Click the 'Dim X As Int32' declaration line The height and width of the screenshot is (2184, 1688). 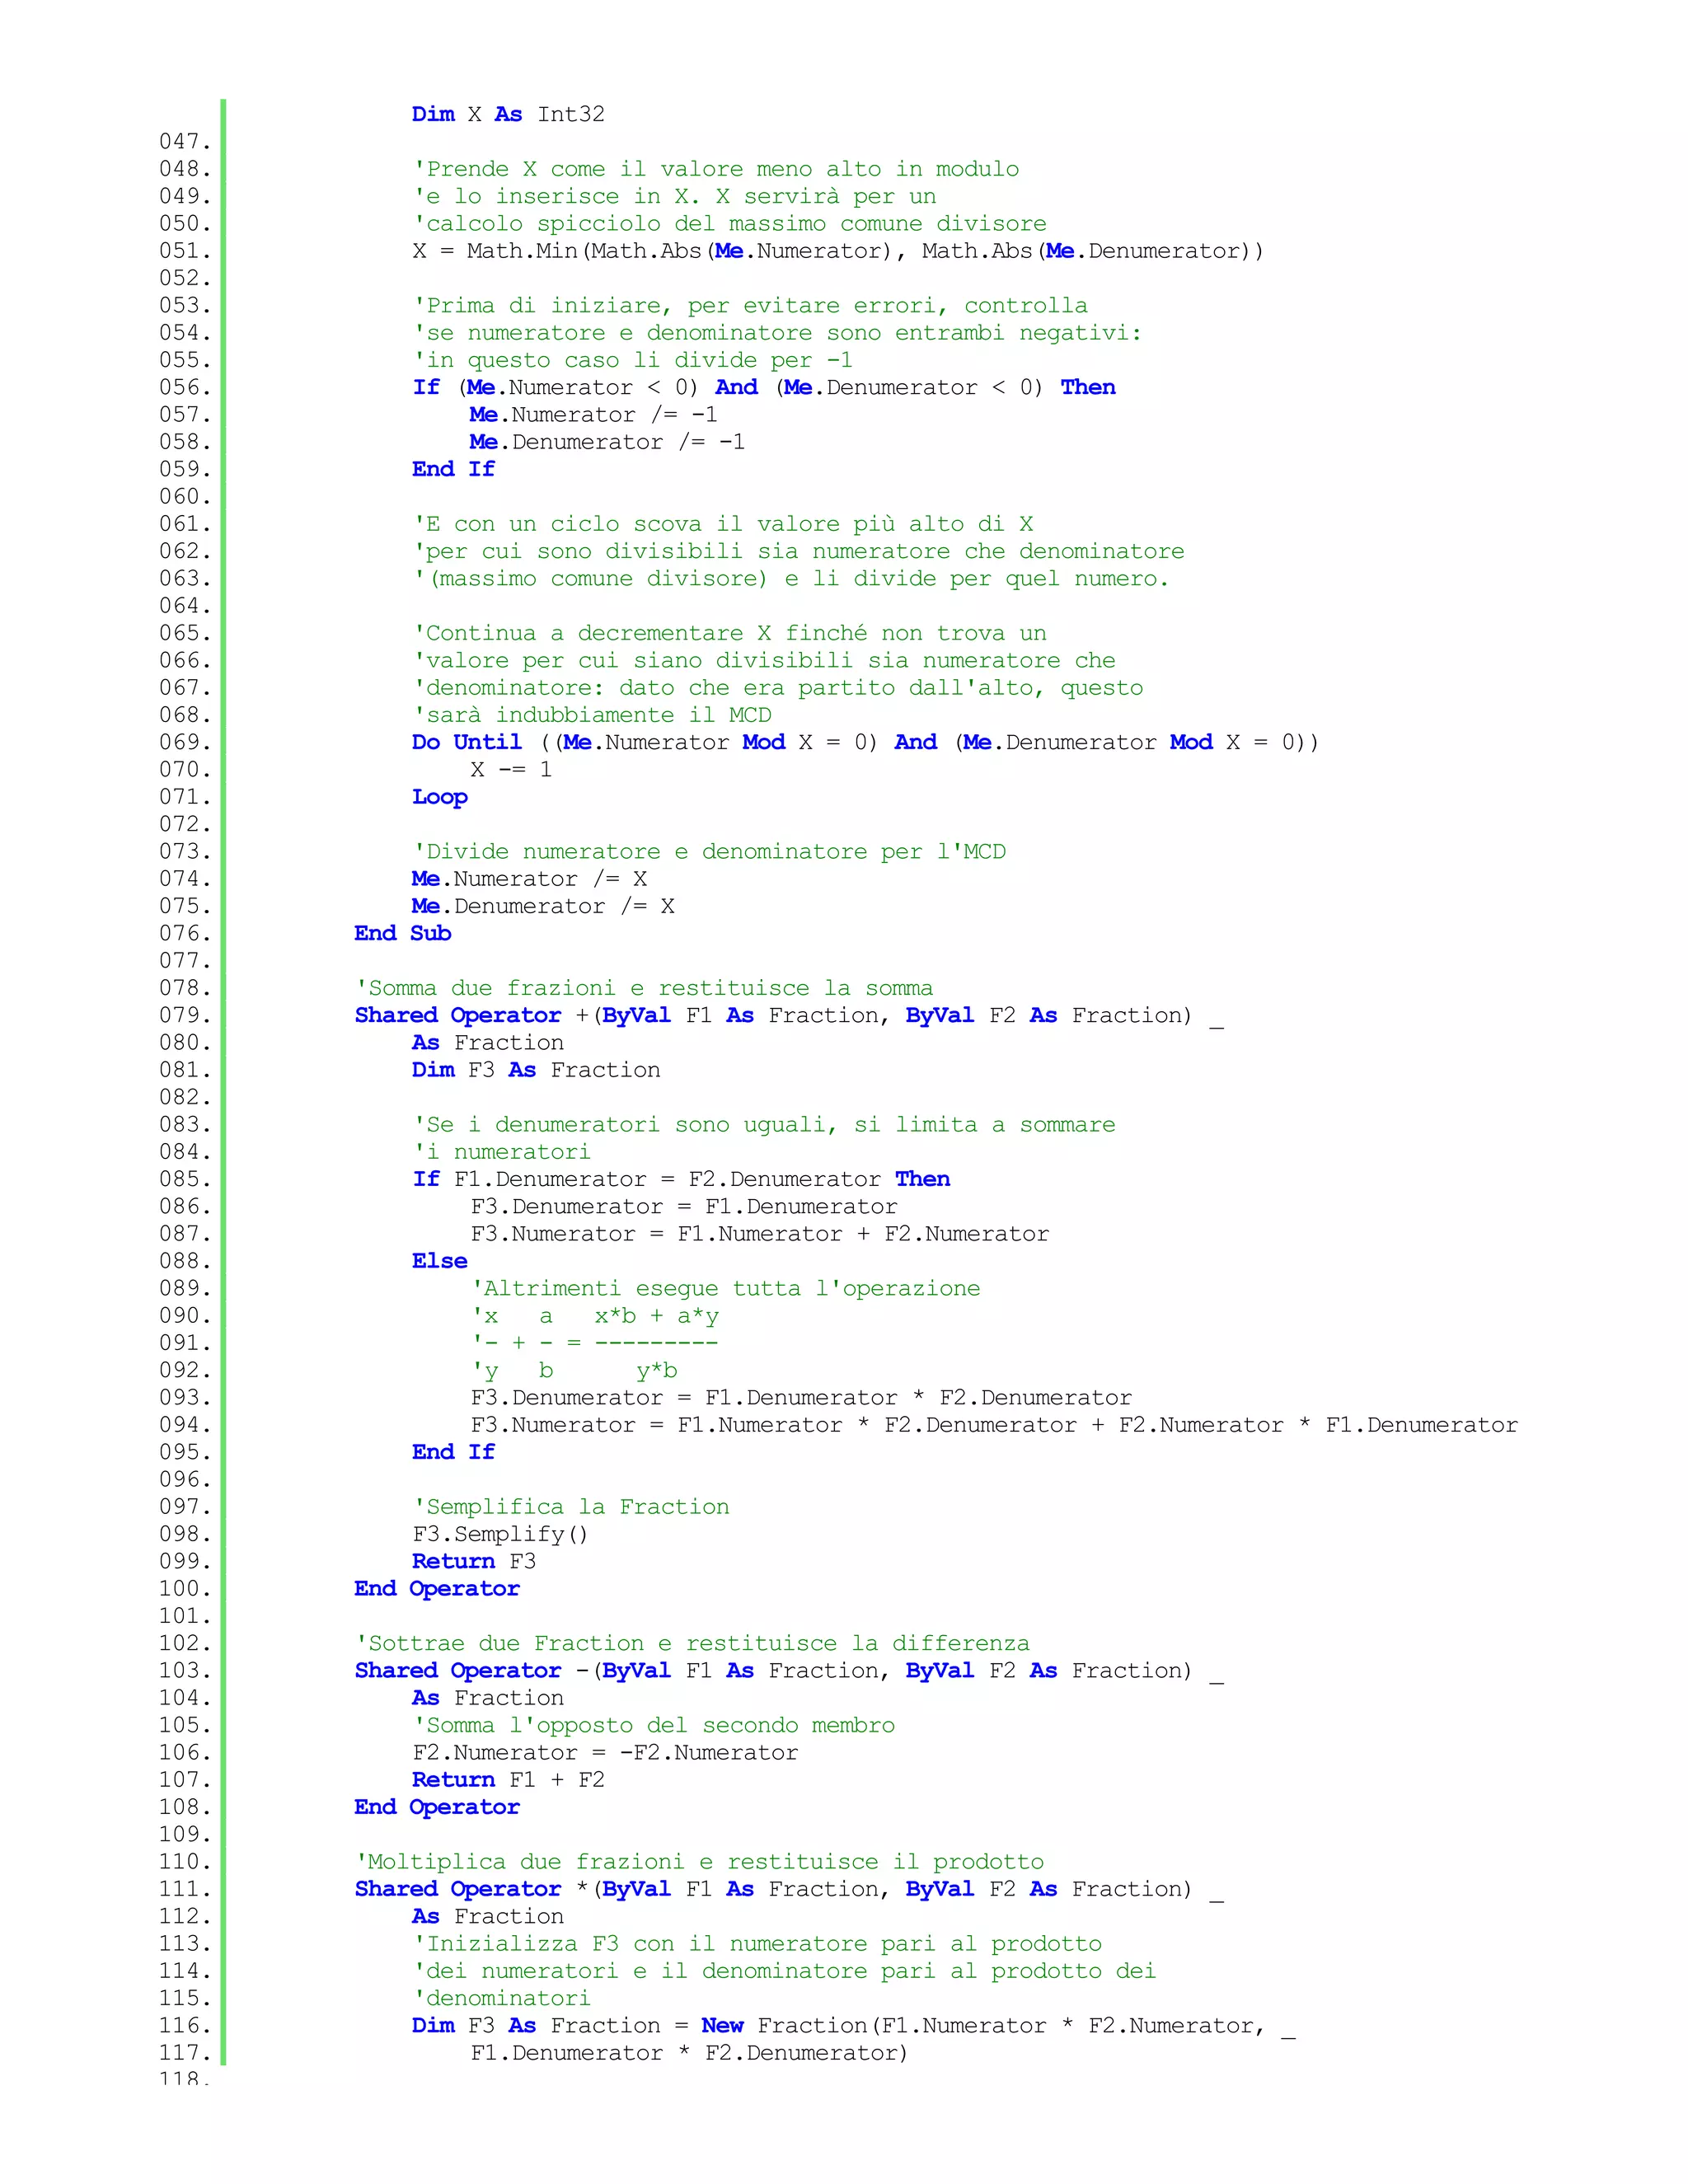click(508, 114)
